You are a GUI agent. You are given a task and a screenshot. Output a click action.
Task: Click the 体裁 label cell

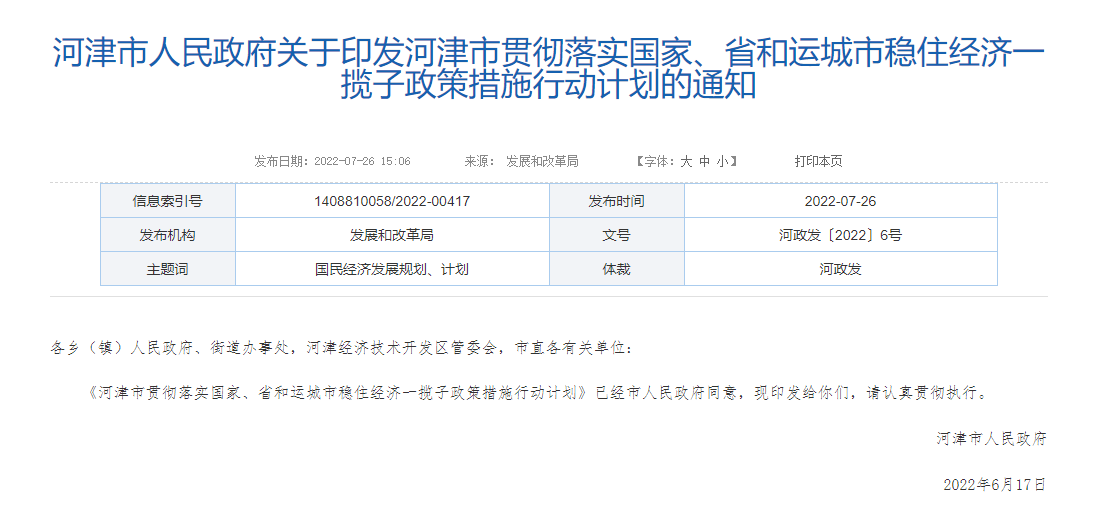[x=616, y=269]
